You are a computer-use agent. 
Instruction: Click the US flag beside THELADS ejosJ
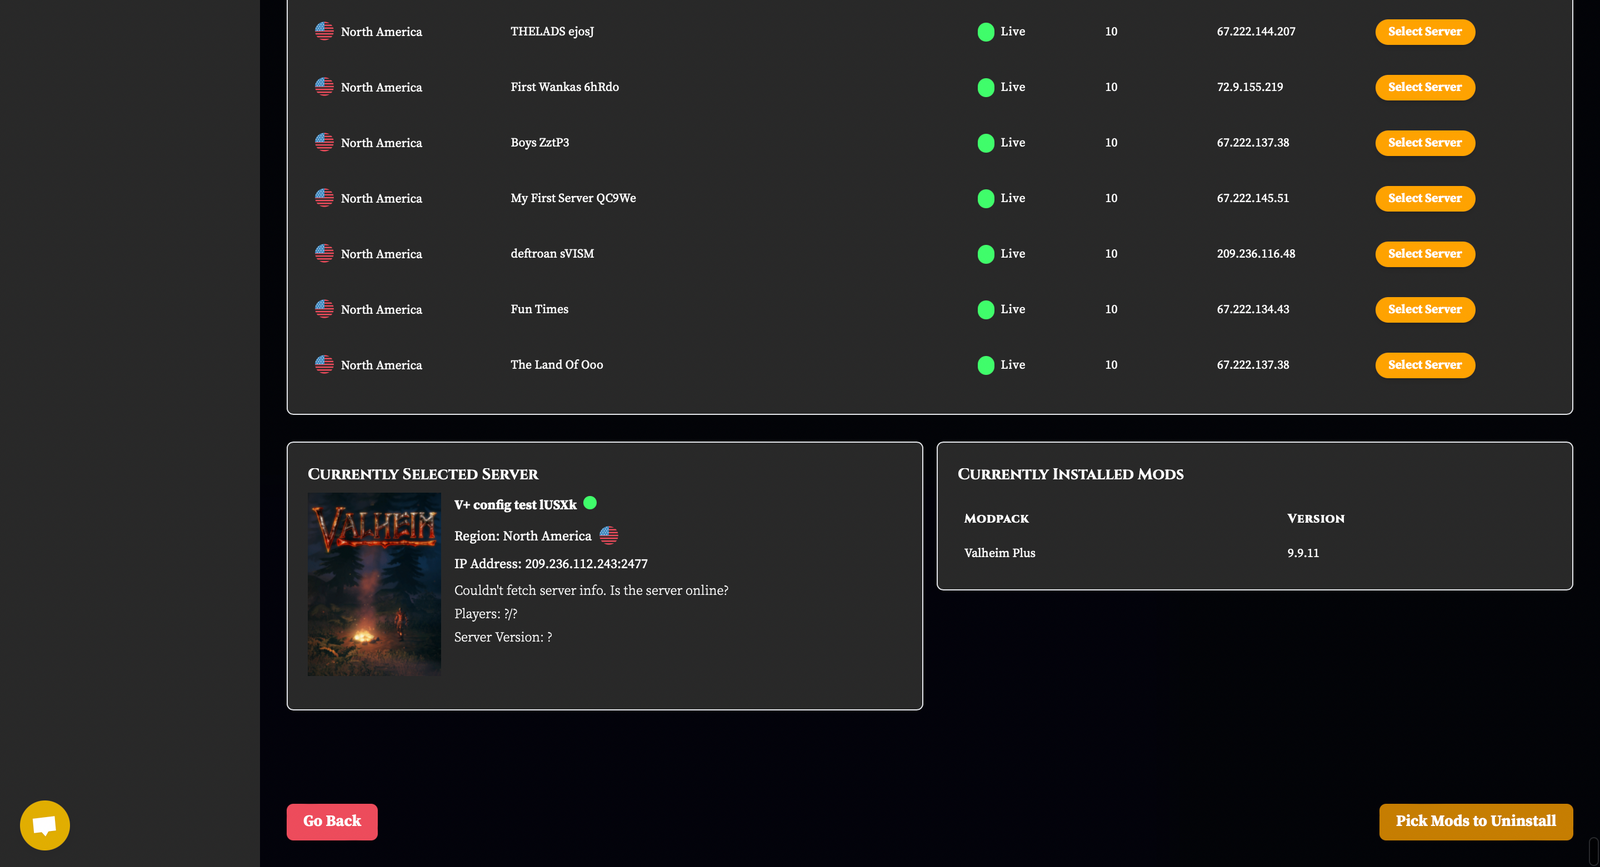324,31
